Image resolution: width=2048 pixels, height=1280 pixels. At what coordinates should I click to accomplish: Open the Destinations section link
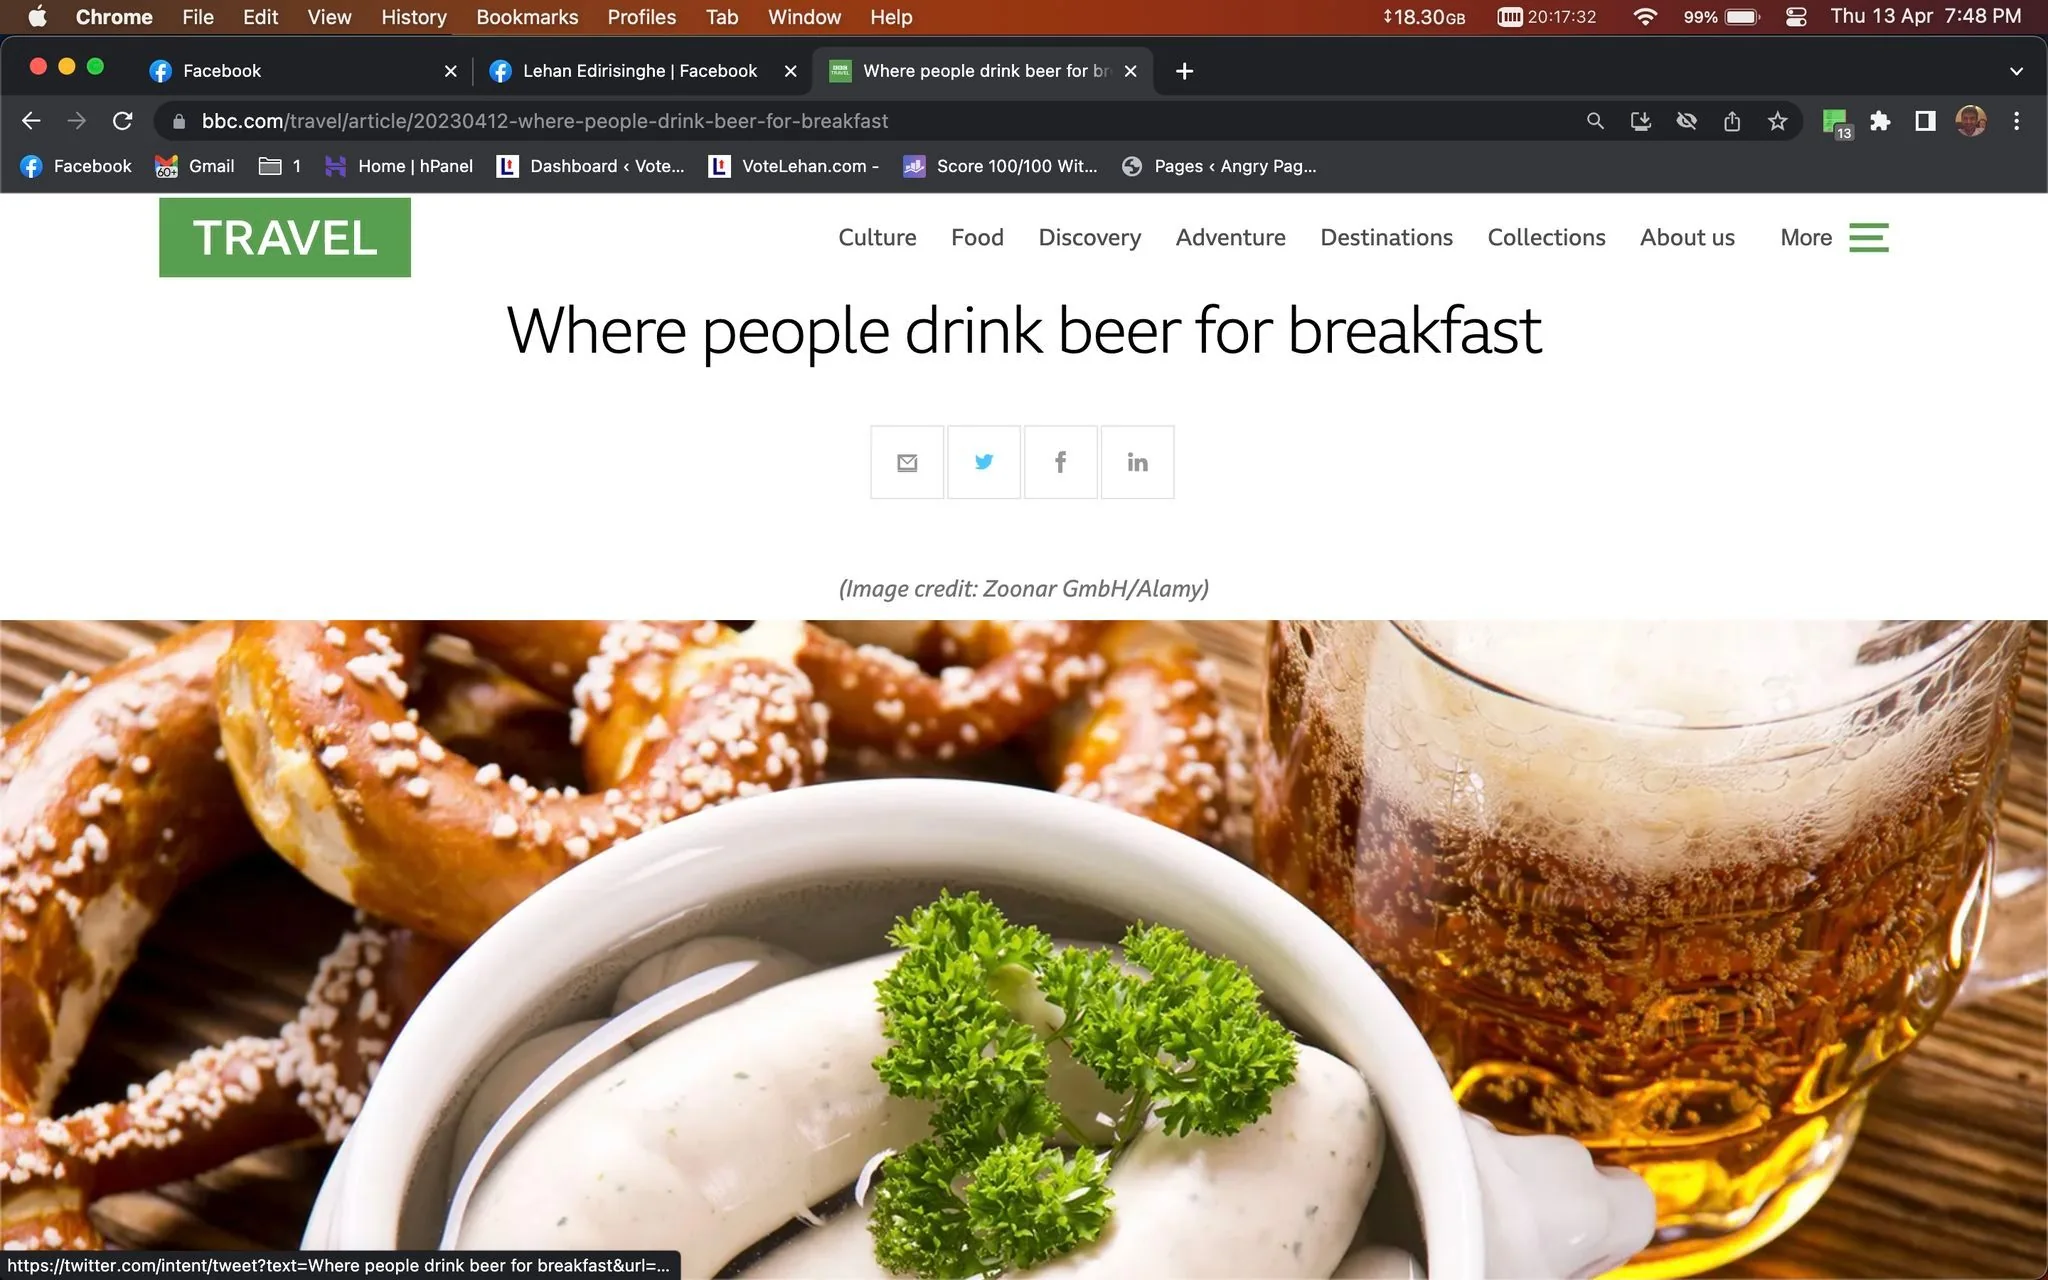[1386, 237]
